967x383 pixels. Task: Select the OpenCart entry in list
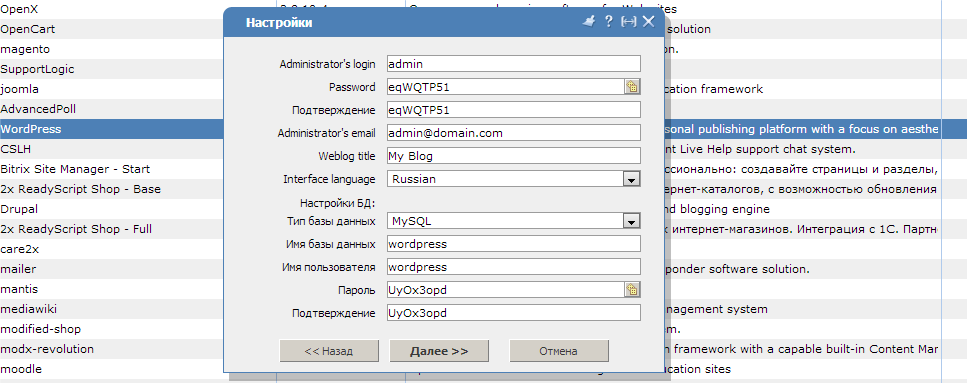click(138, 29)
